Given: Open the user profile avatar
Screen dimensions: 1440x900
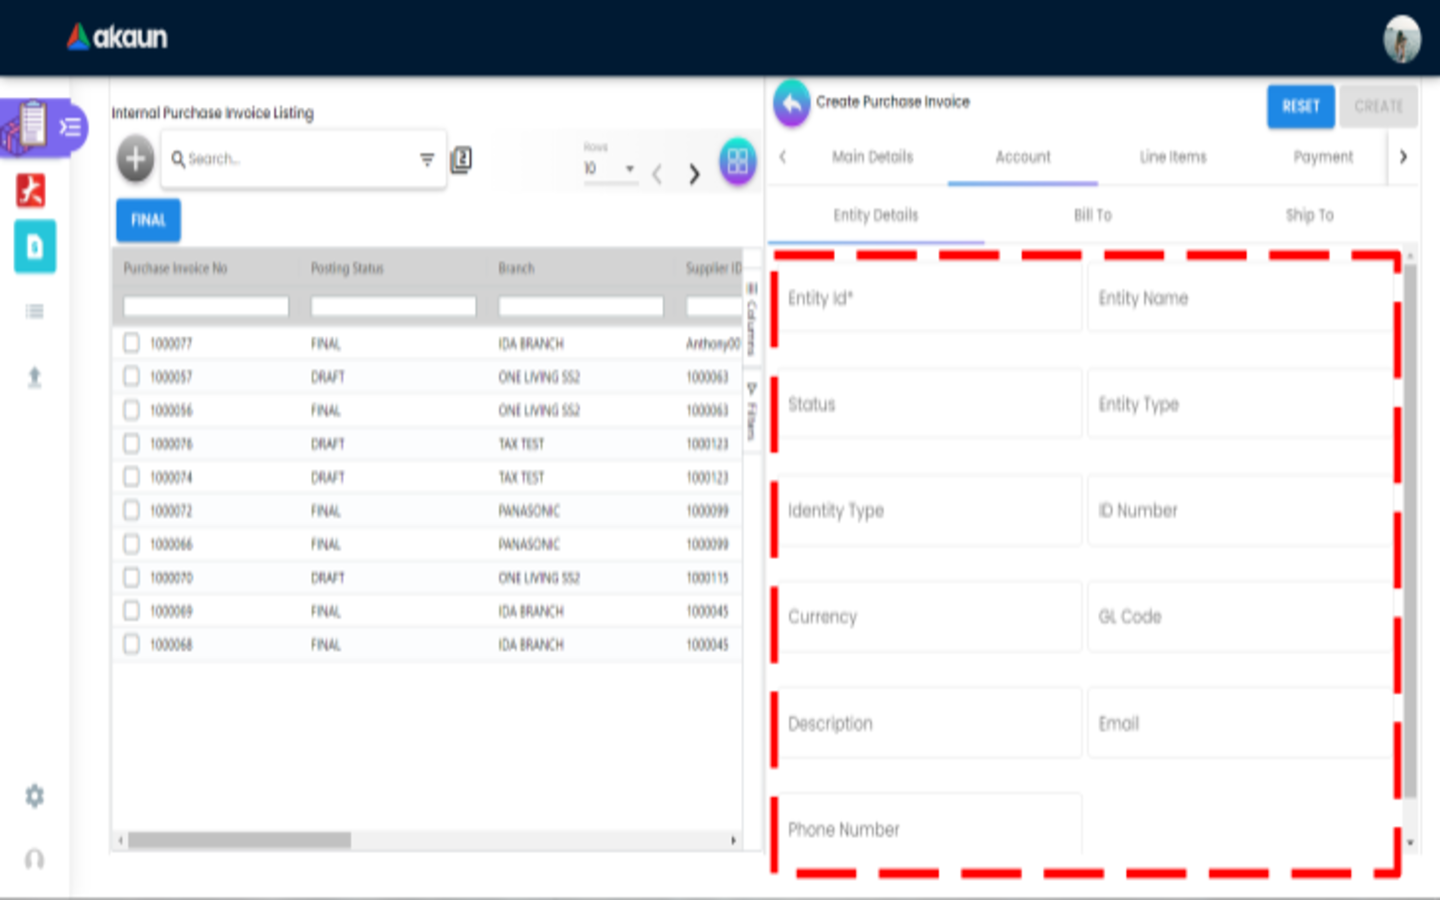Looking at the screenshot, I should 1401,40.
